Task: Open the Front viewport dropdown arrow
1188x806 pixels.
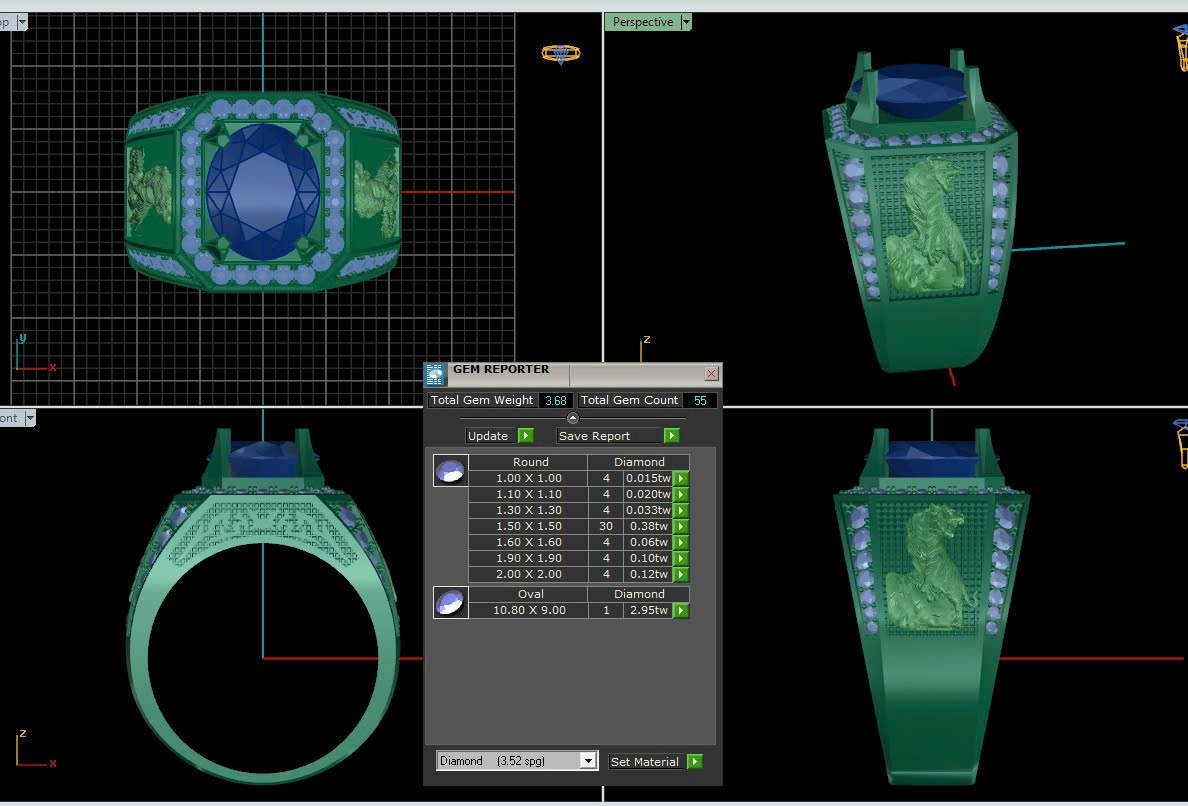Action: 30,418
